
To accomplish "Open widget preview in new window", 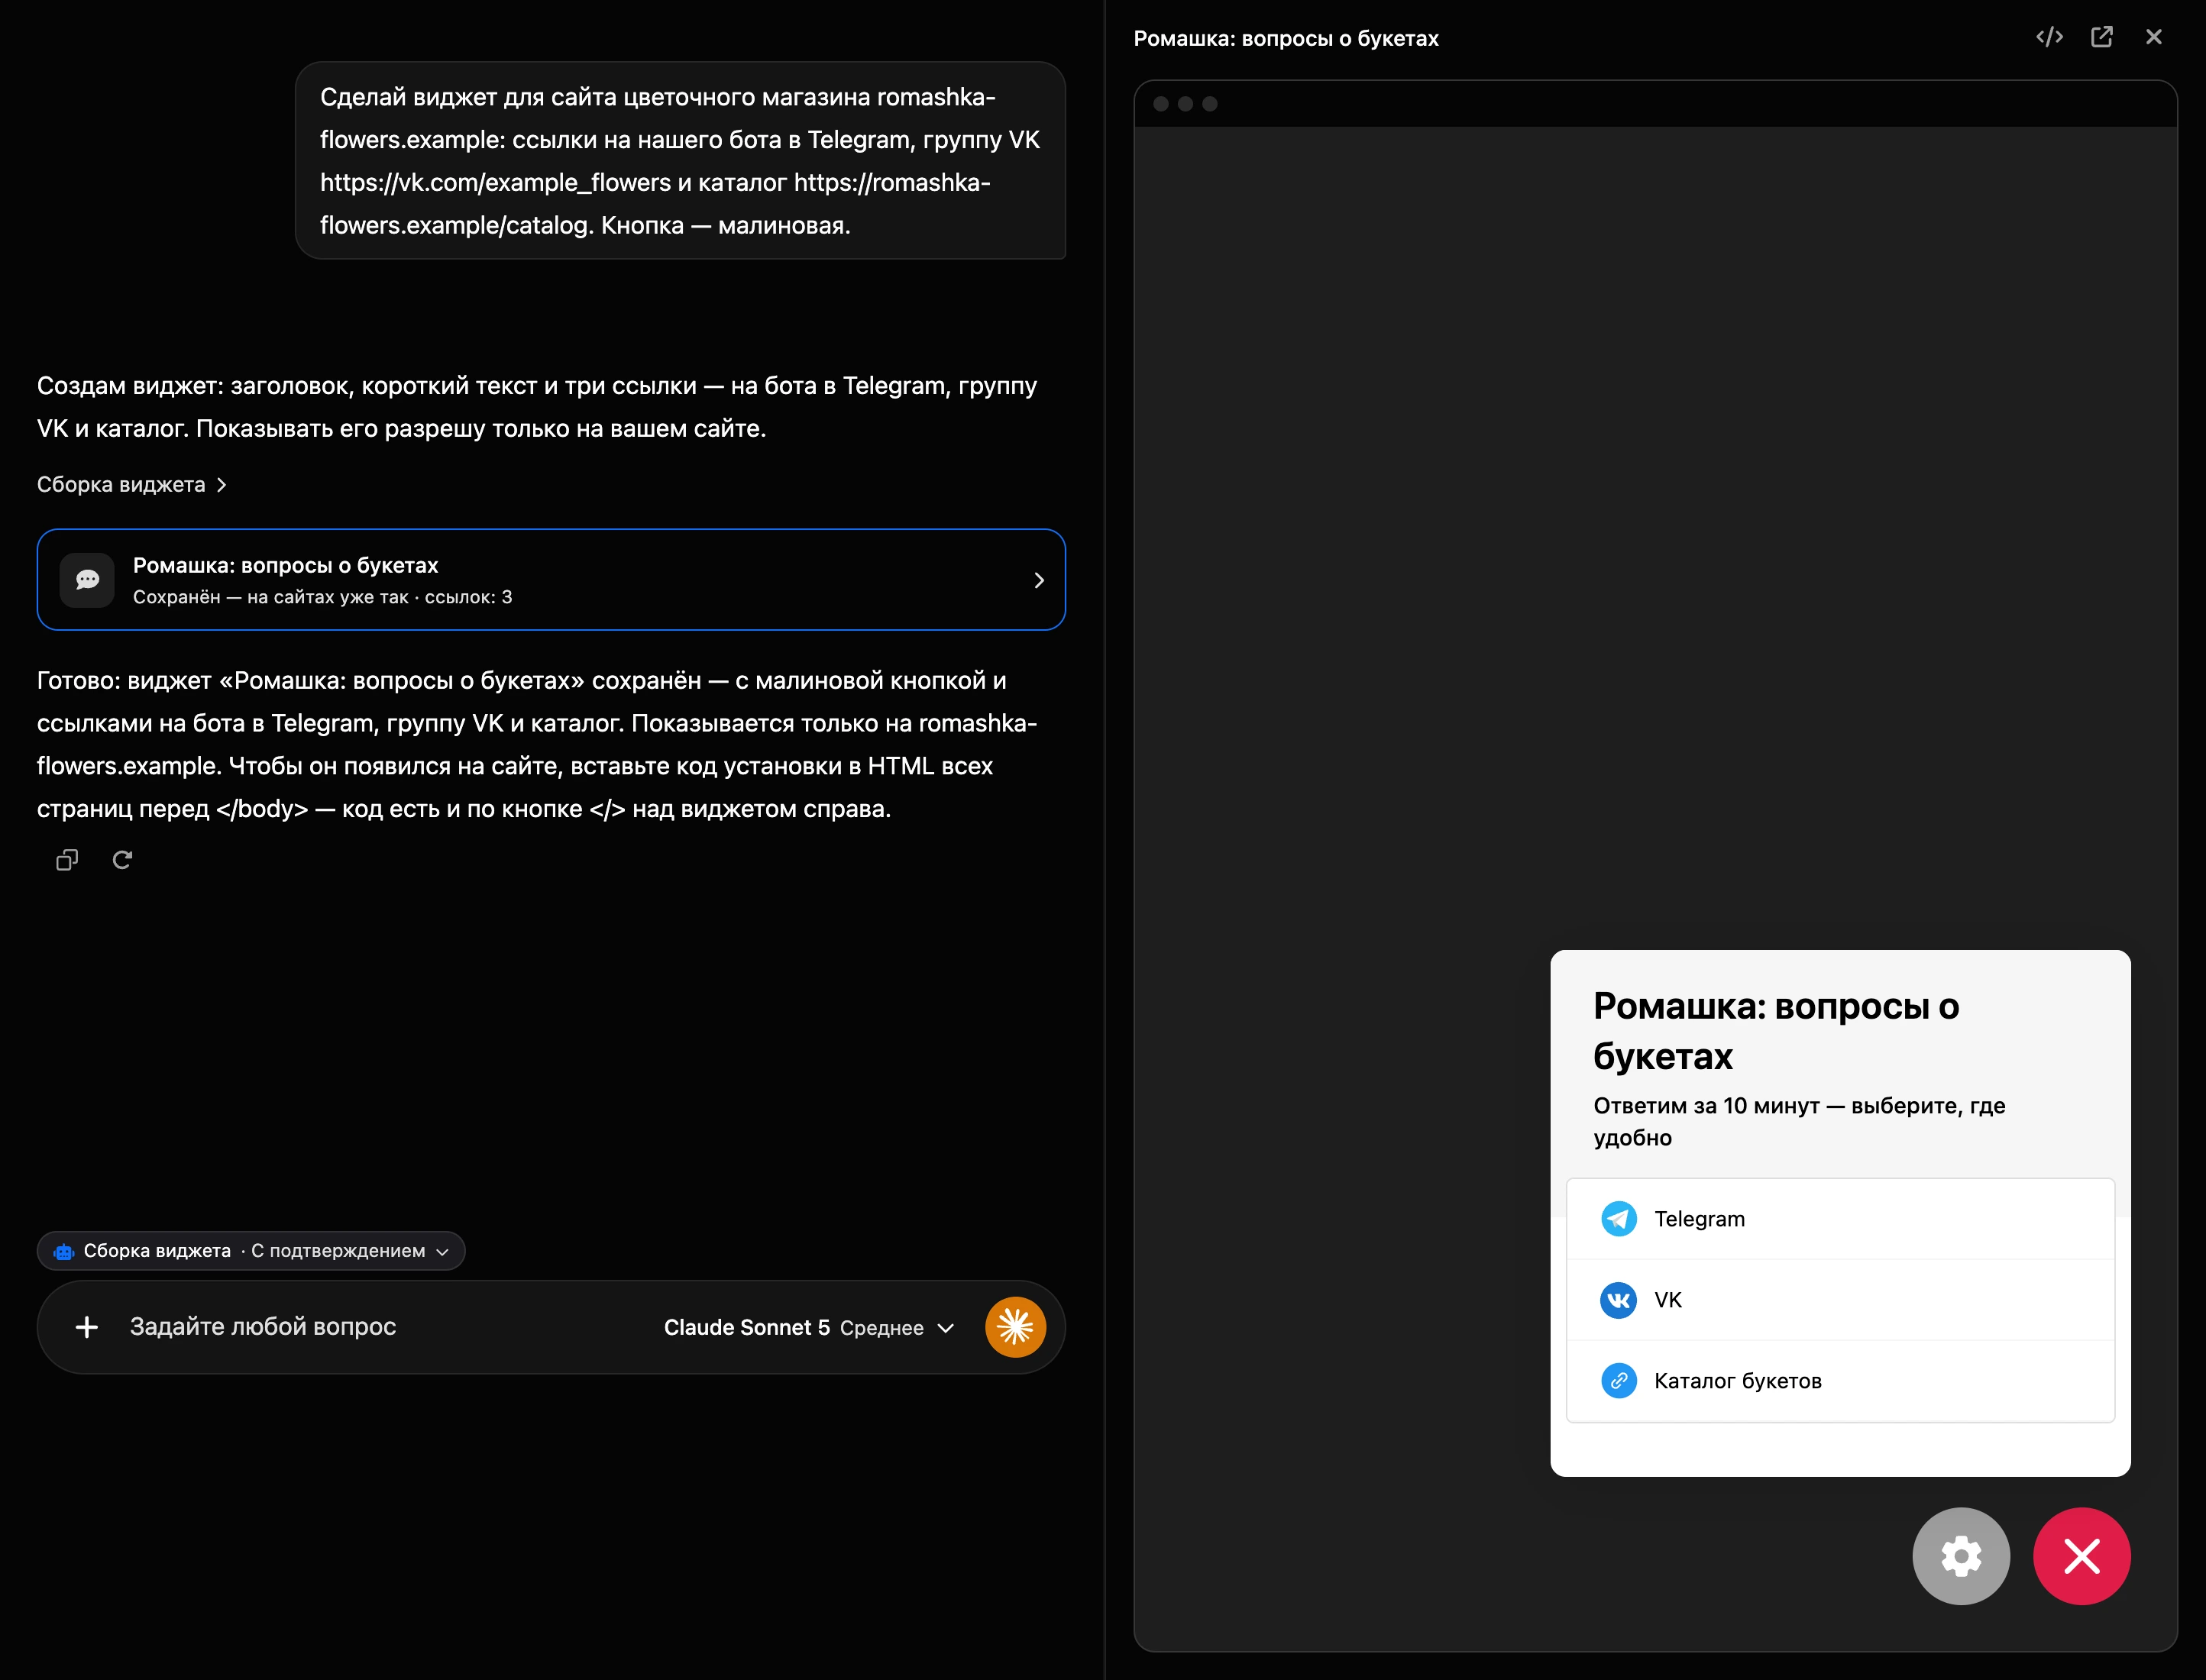I will (x=2102, y=37).
